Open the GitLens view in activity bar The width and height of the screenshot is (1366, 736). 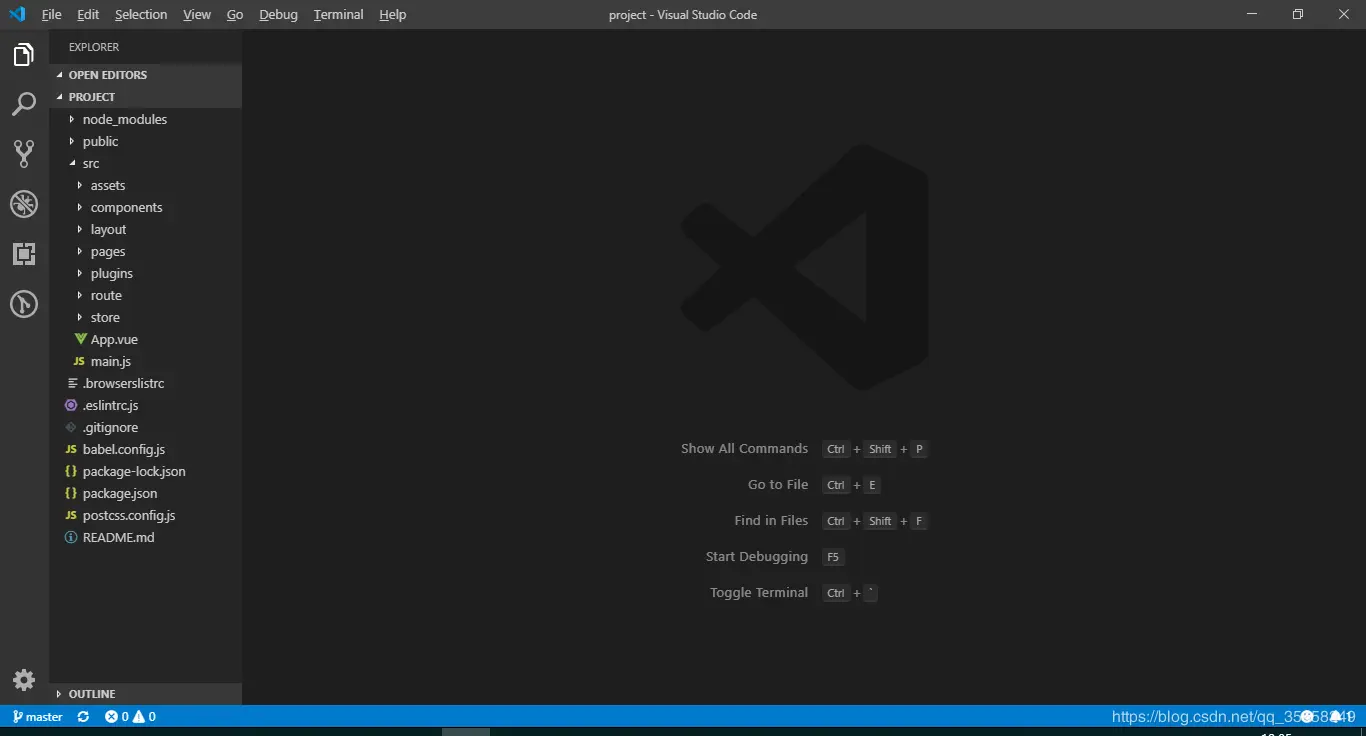coord(24,303)
